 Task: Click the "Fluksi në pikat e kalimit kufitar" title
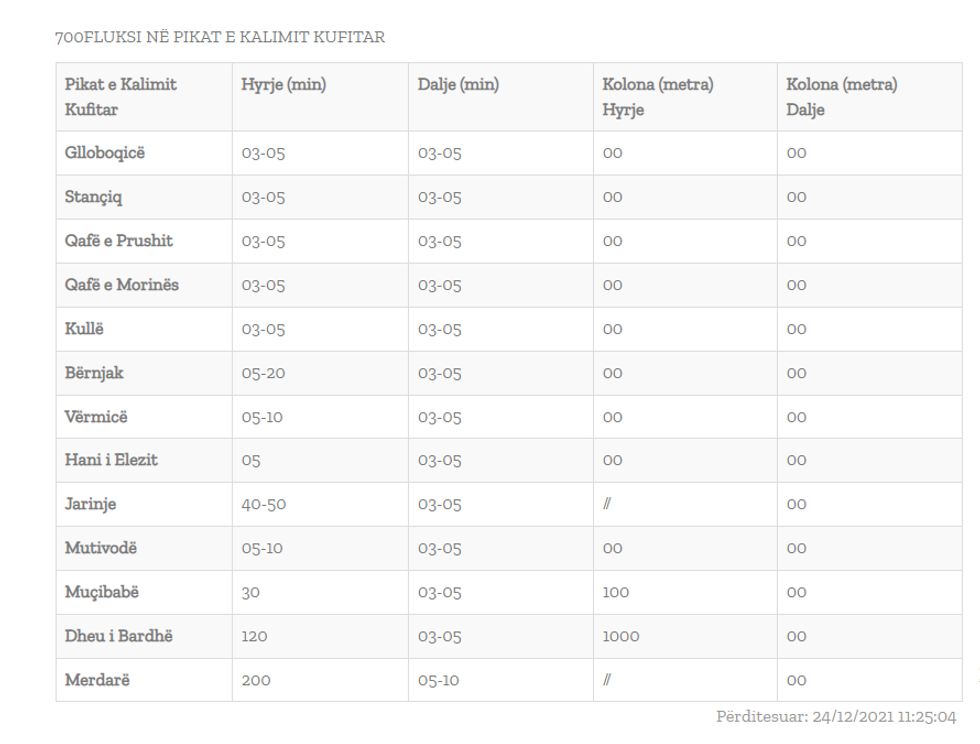click(220, 37)
